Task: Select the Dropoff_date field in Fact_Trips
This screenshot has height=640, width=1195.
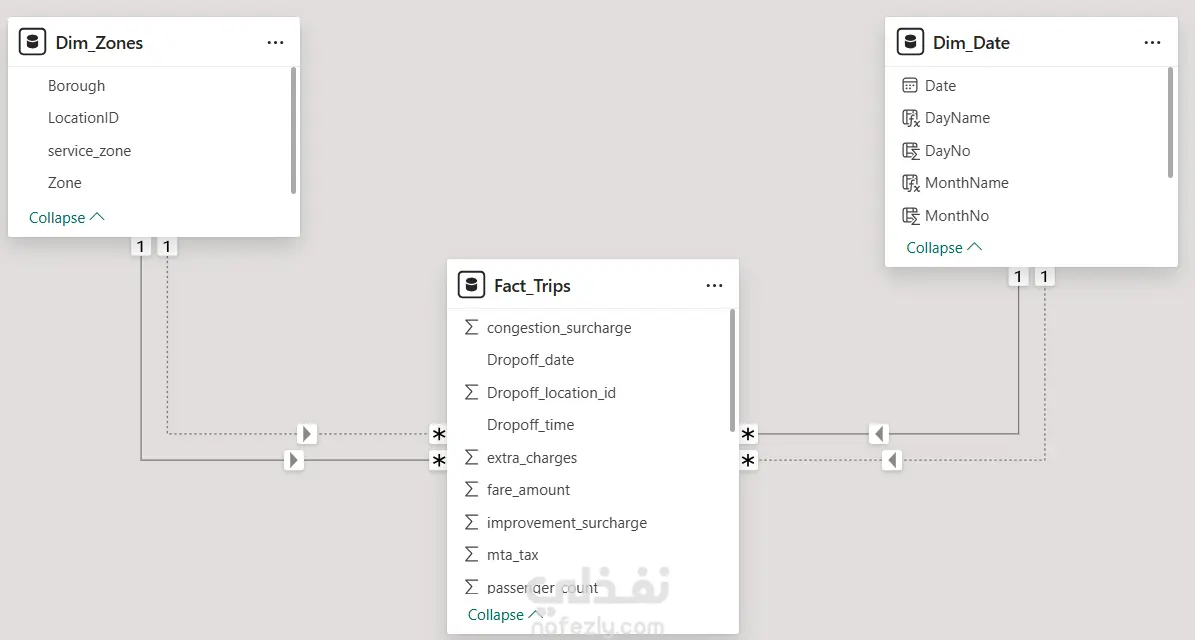Action: pyautogui.click(x=530, y=360)
